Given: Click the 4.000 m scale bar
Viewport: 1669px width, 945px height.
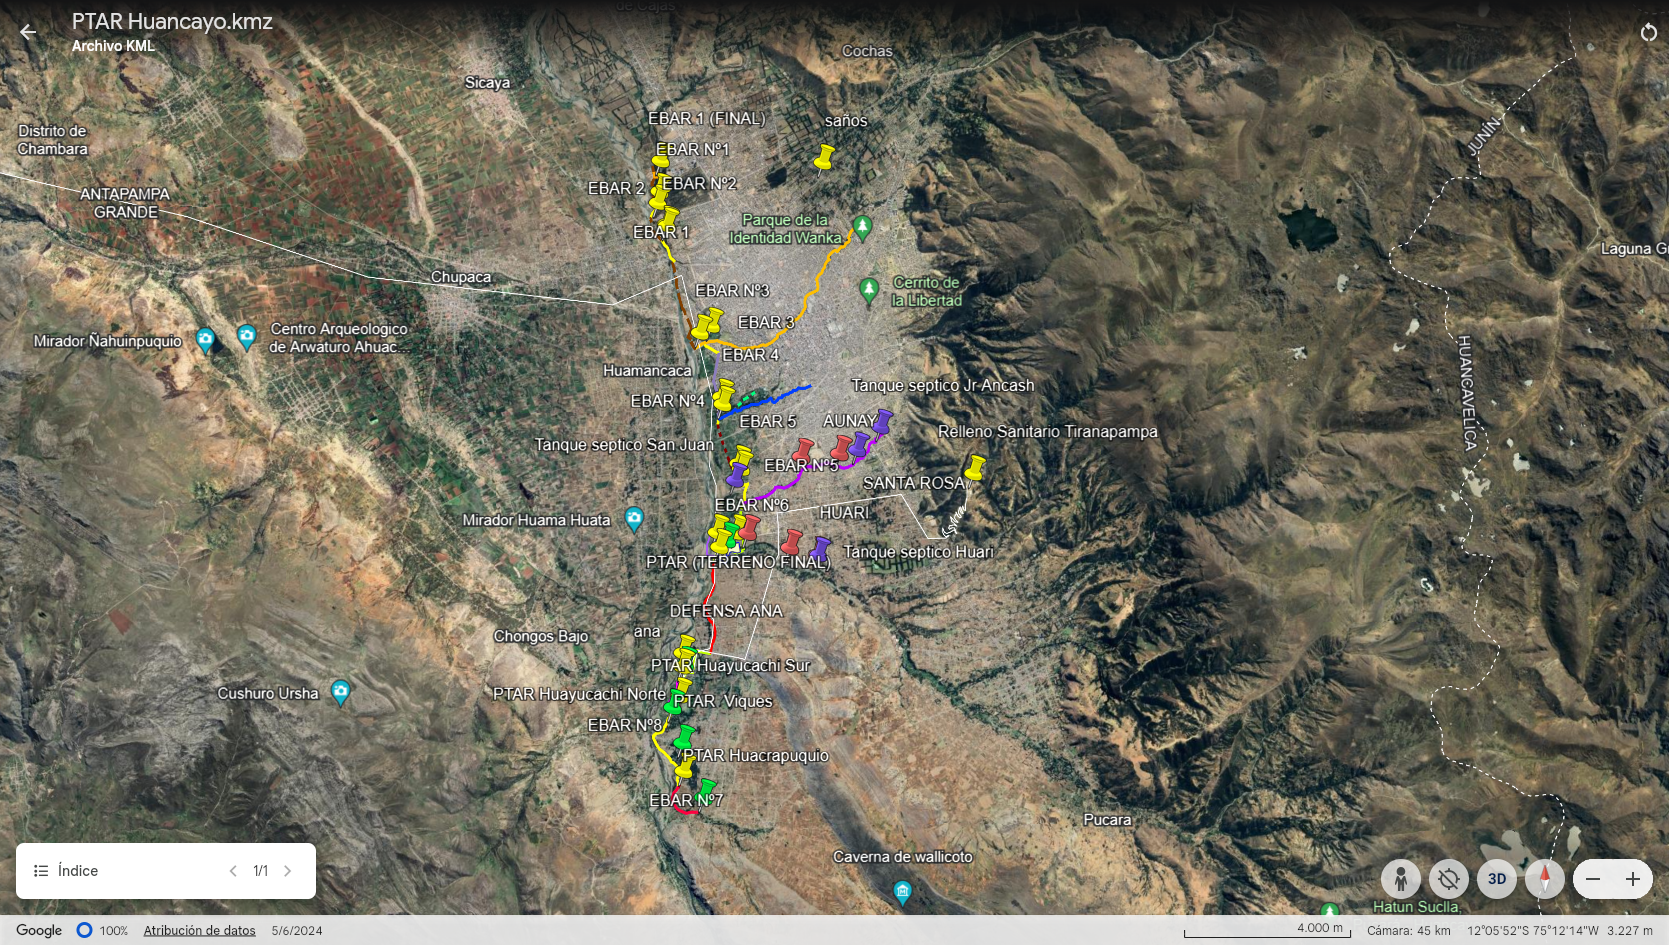Looking at the screenshot, I should click(1267, 930).
